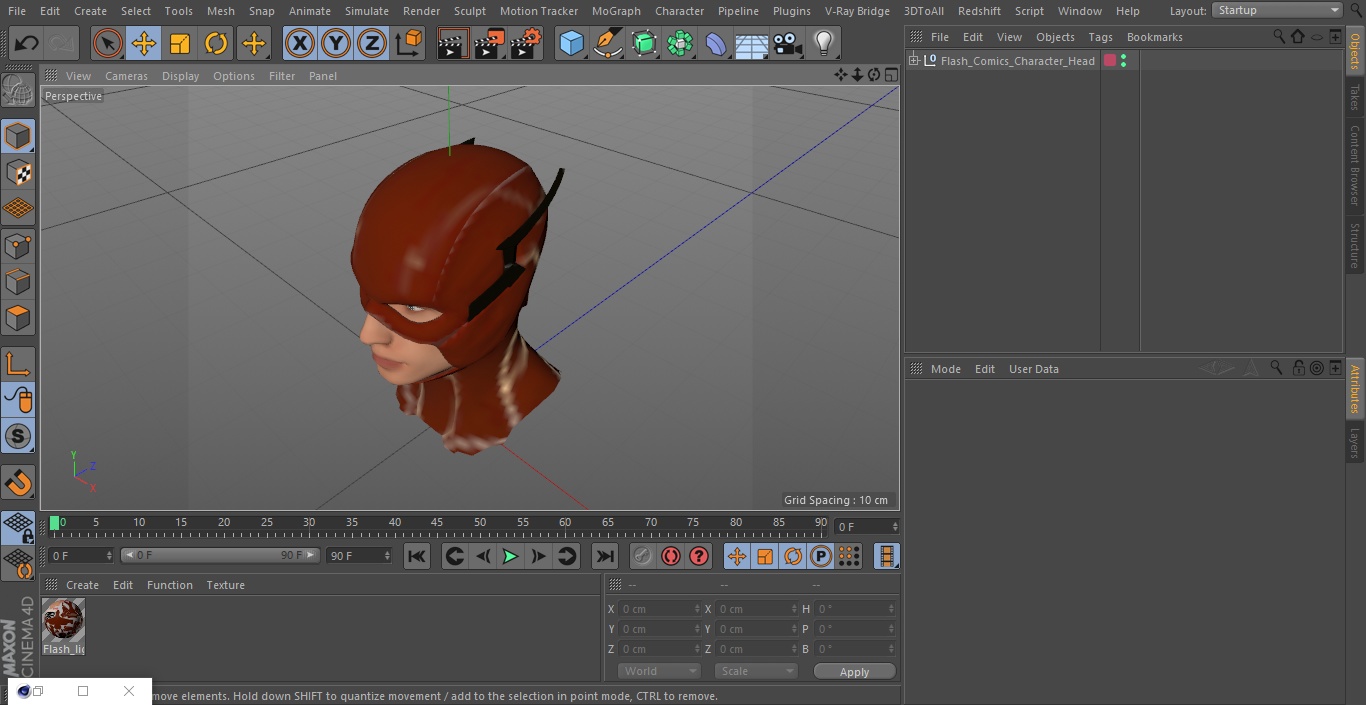Add a Cube primitive object
Screen dimensions: 1366x705
pos(571,43)
